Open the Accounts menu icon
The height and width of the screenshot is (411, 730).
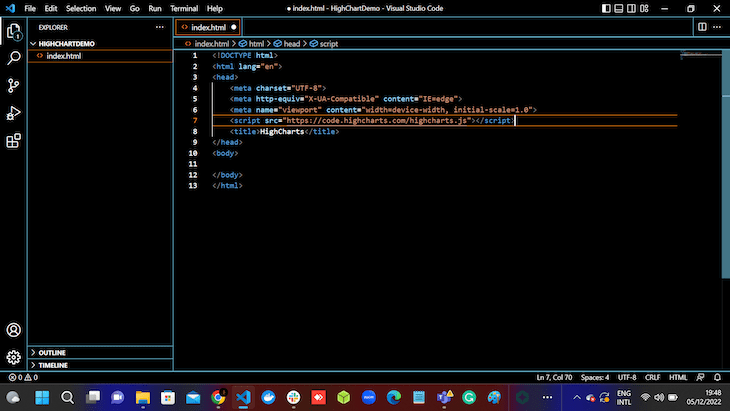[14, 330]
